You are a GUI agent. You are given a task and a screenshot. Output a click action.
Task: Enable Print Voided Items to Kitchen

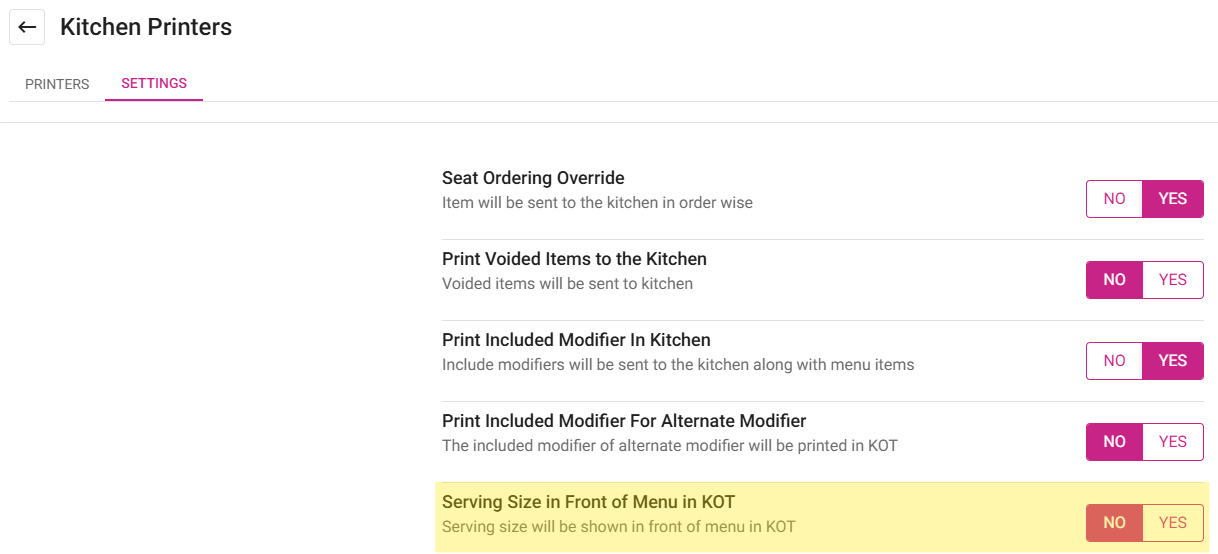click(1172, 280)
